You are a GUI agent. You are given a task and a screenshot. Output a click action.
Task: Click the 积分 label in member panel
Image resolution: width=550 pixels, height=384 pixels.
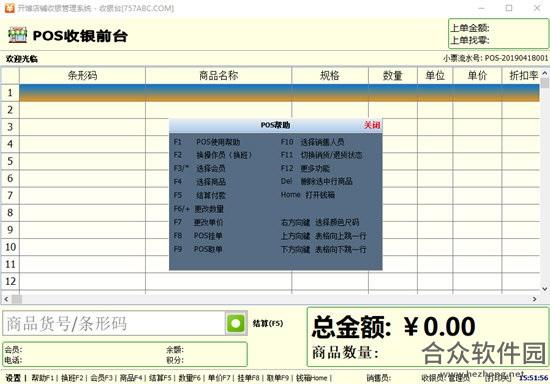175,360
